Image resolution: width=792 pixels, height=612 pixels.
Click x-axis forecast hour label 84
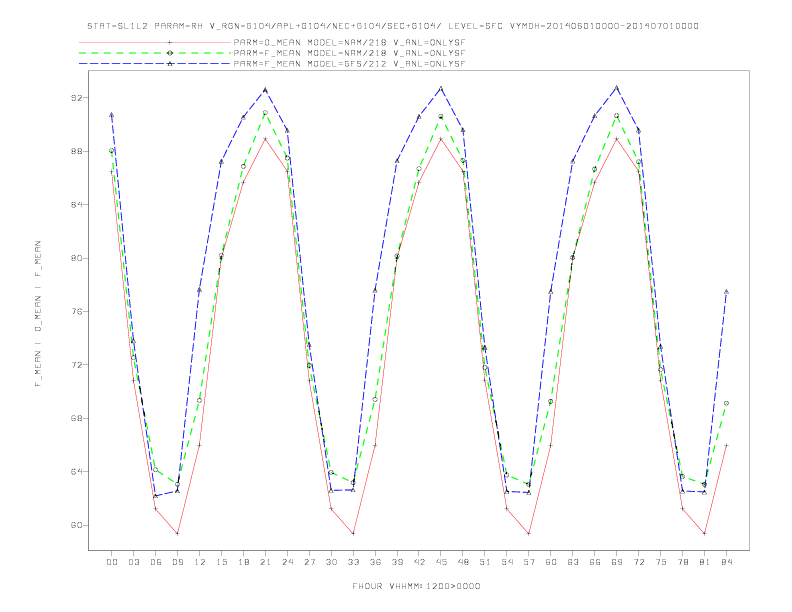coord(727,562)
